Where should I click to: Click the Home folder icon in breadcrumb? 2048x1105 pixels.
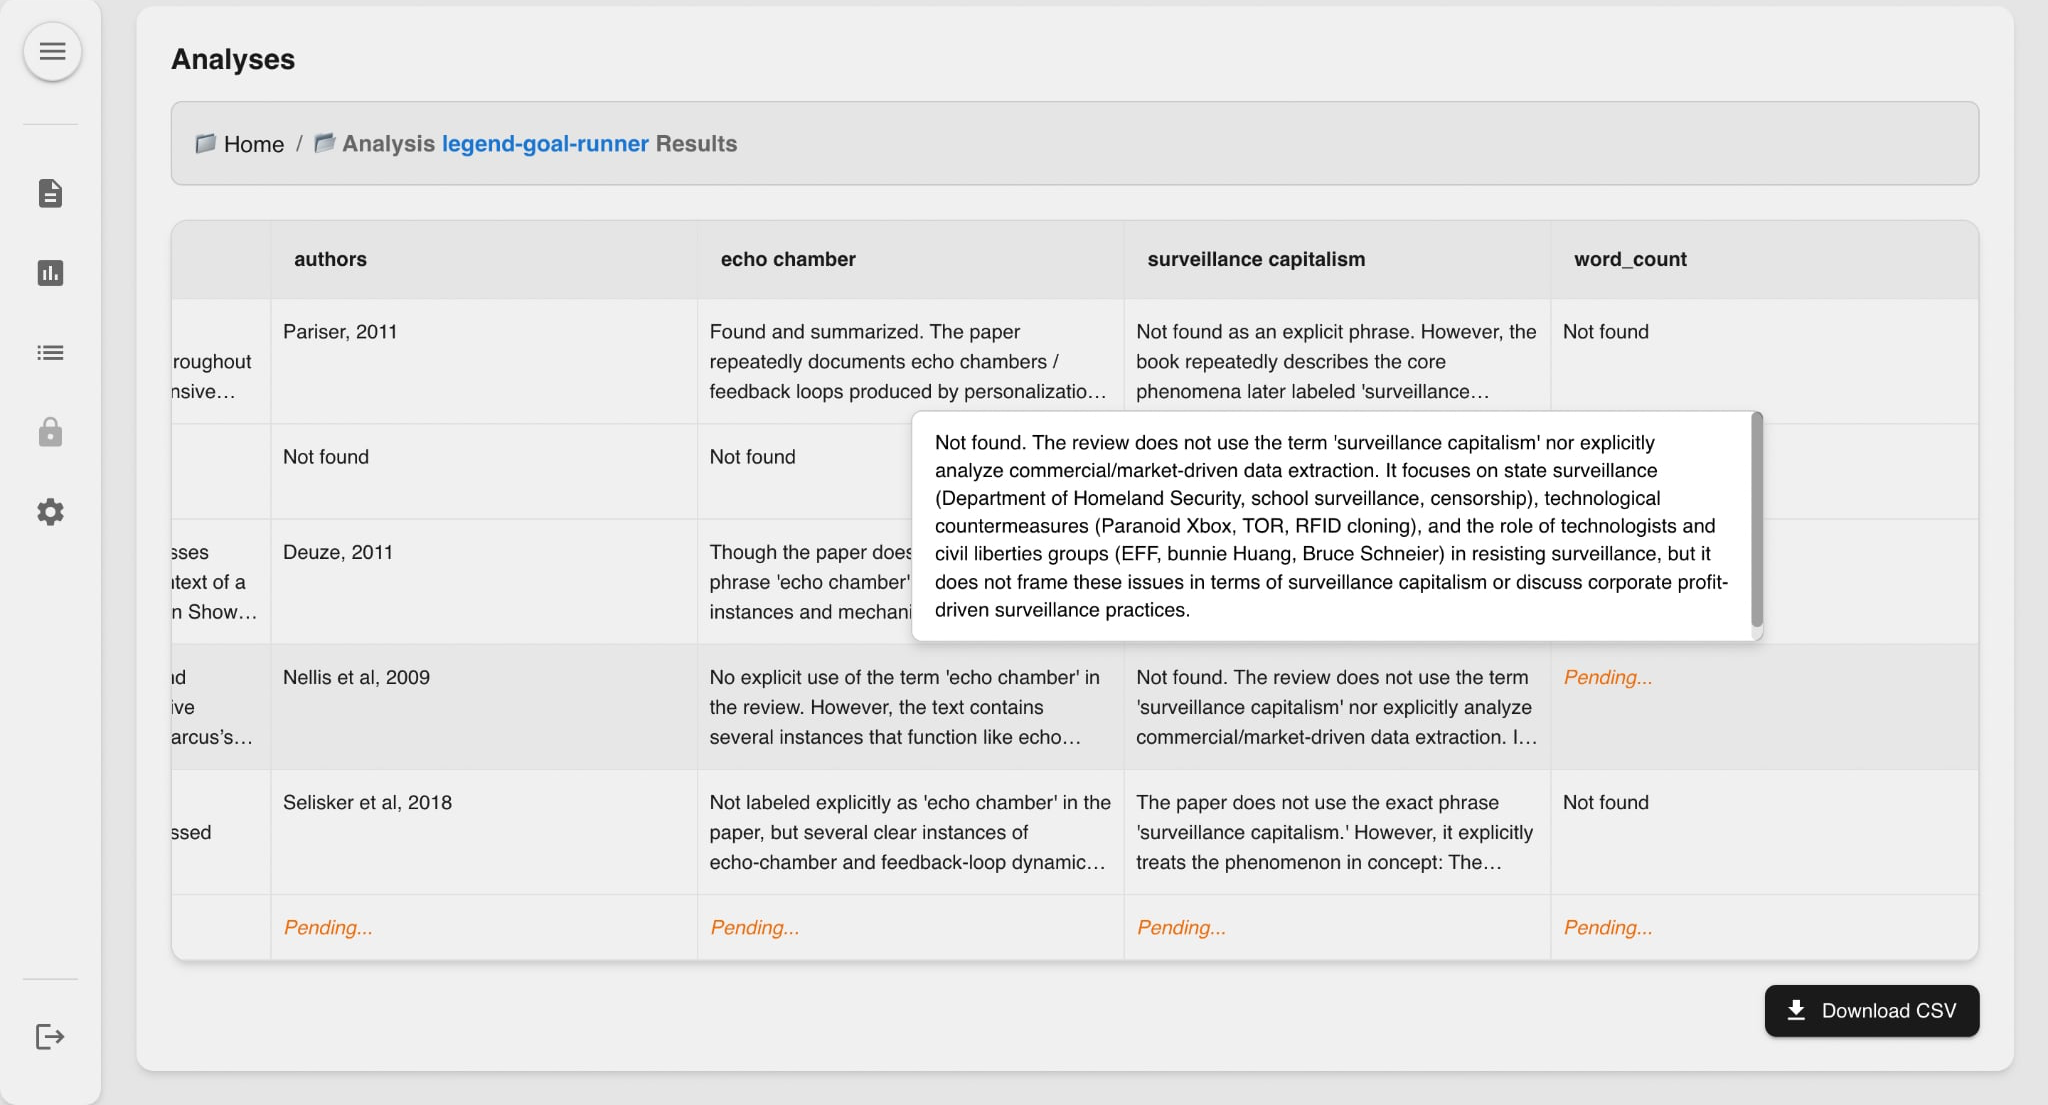pyautogui.click(x=205, y=143)
